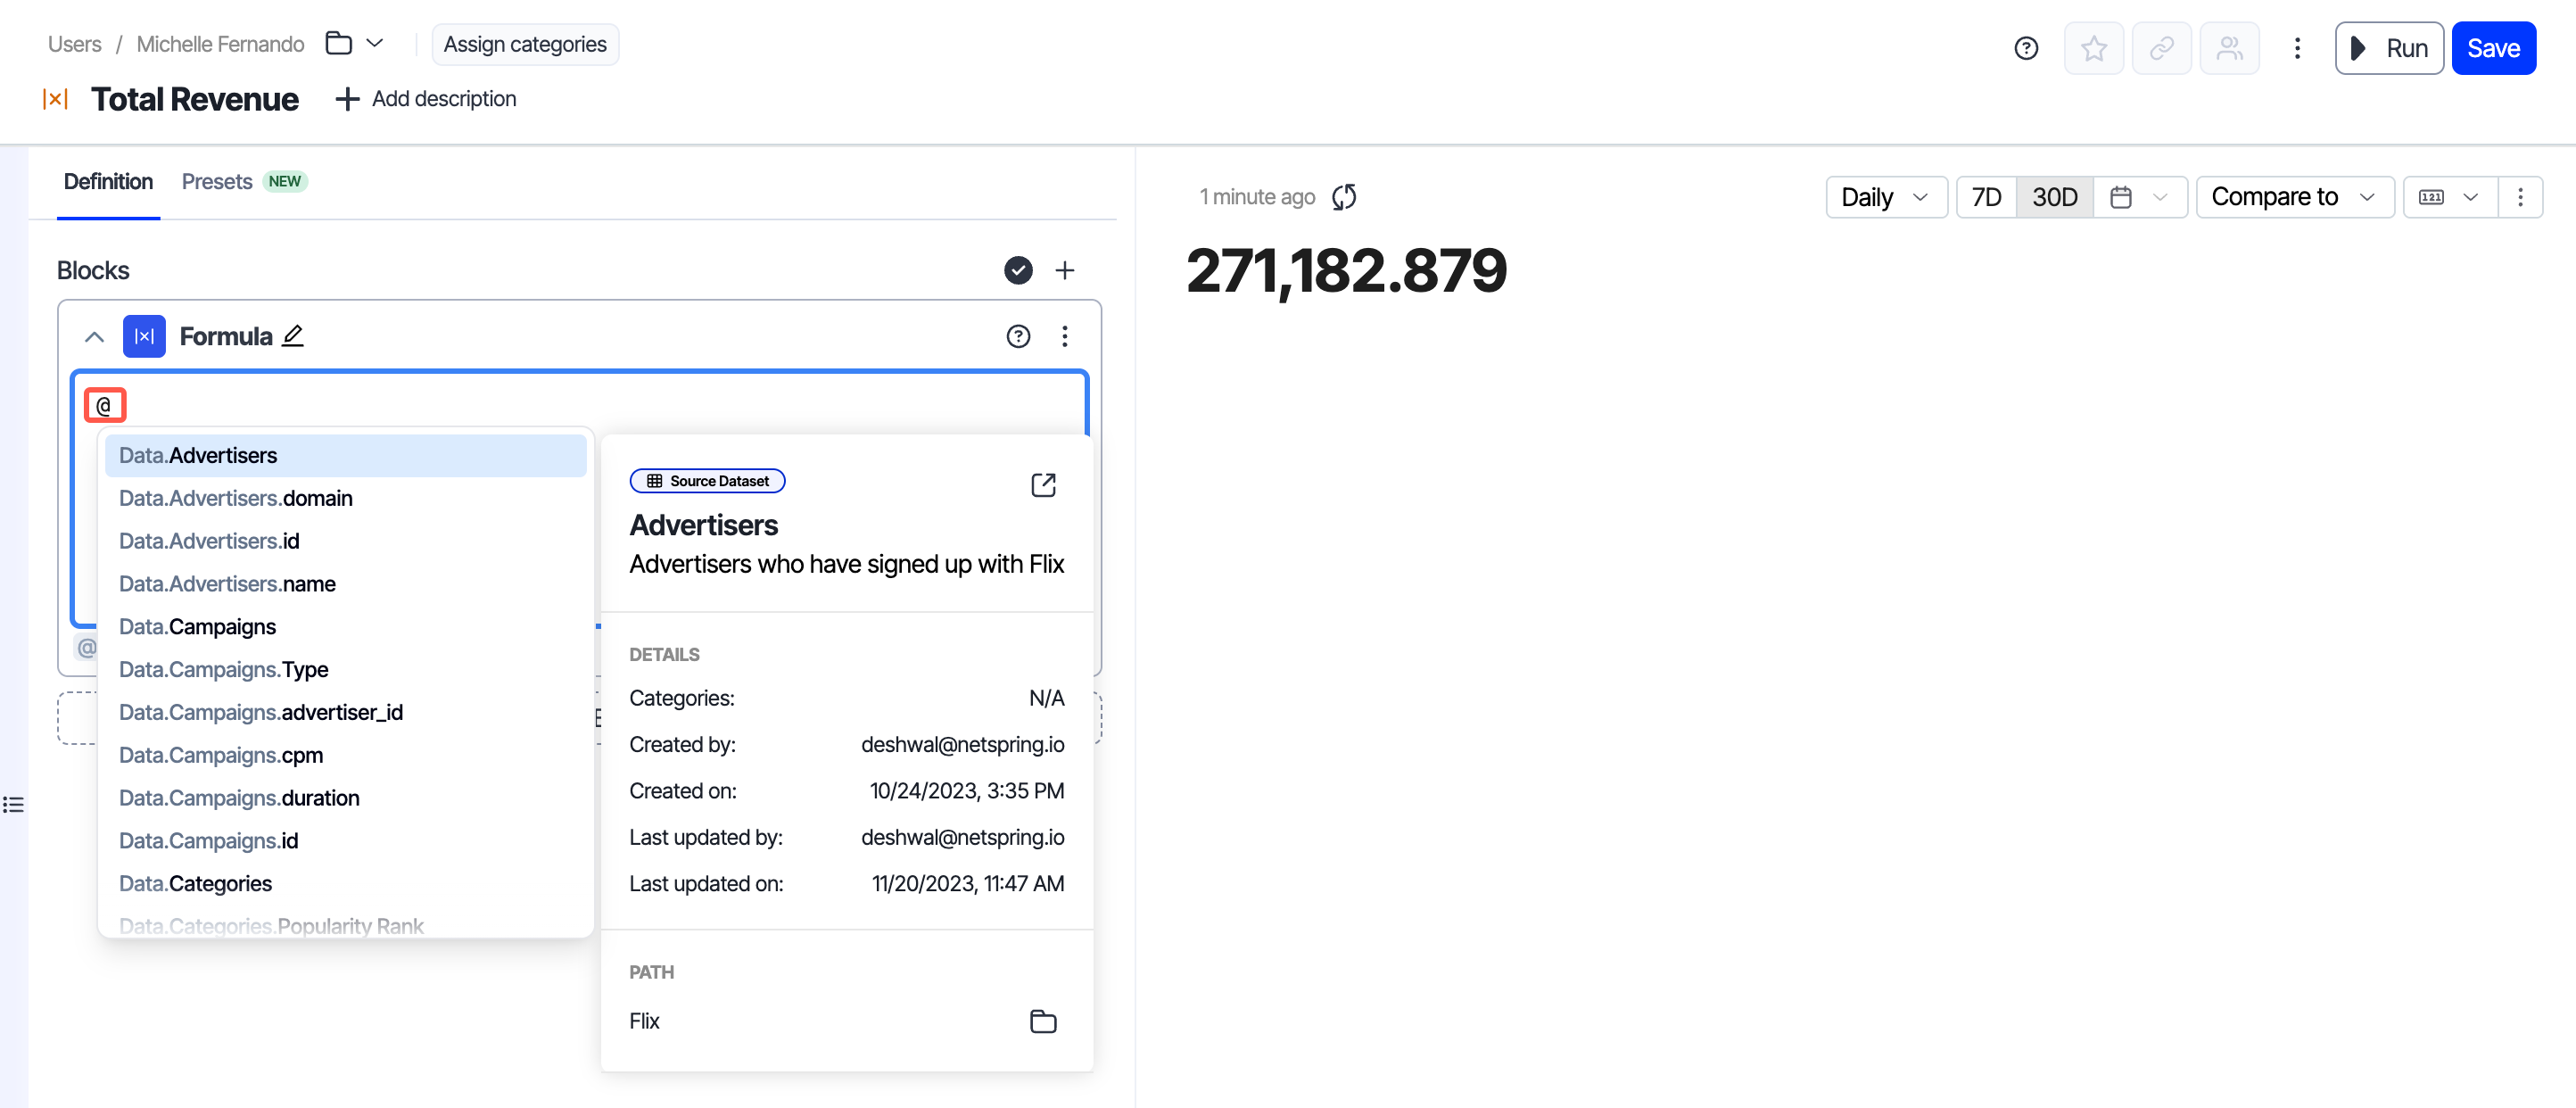This screenshot has height=1108, width=2576.
Task: Click the Flix path folder icon
Action: coord(1043,1021)
